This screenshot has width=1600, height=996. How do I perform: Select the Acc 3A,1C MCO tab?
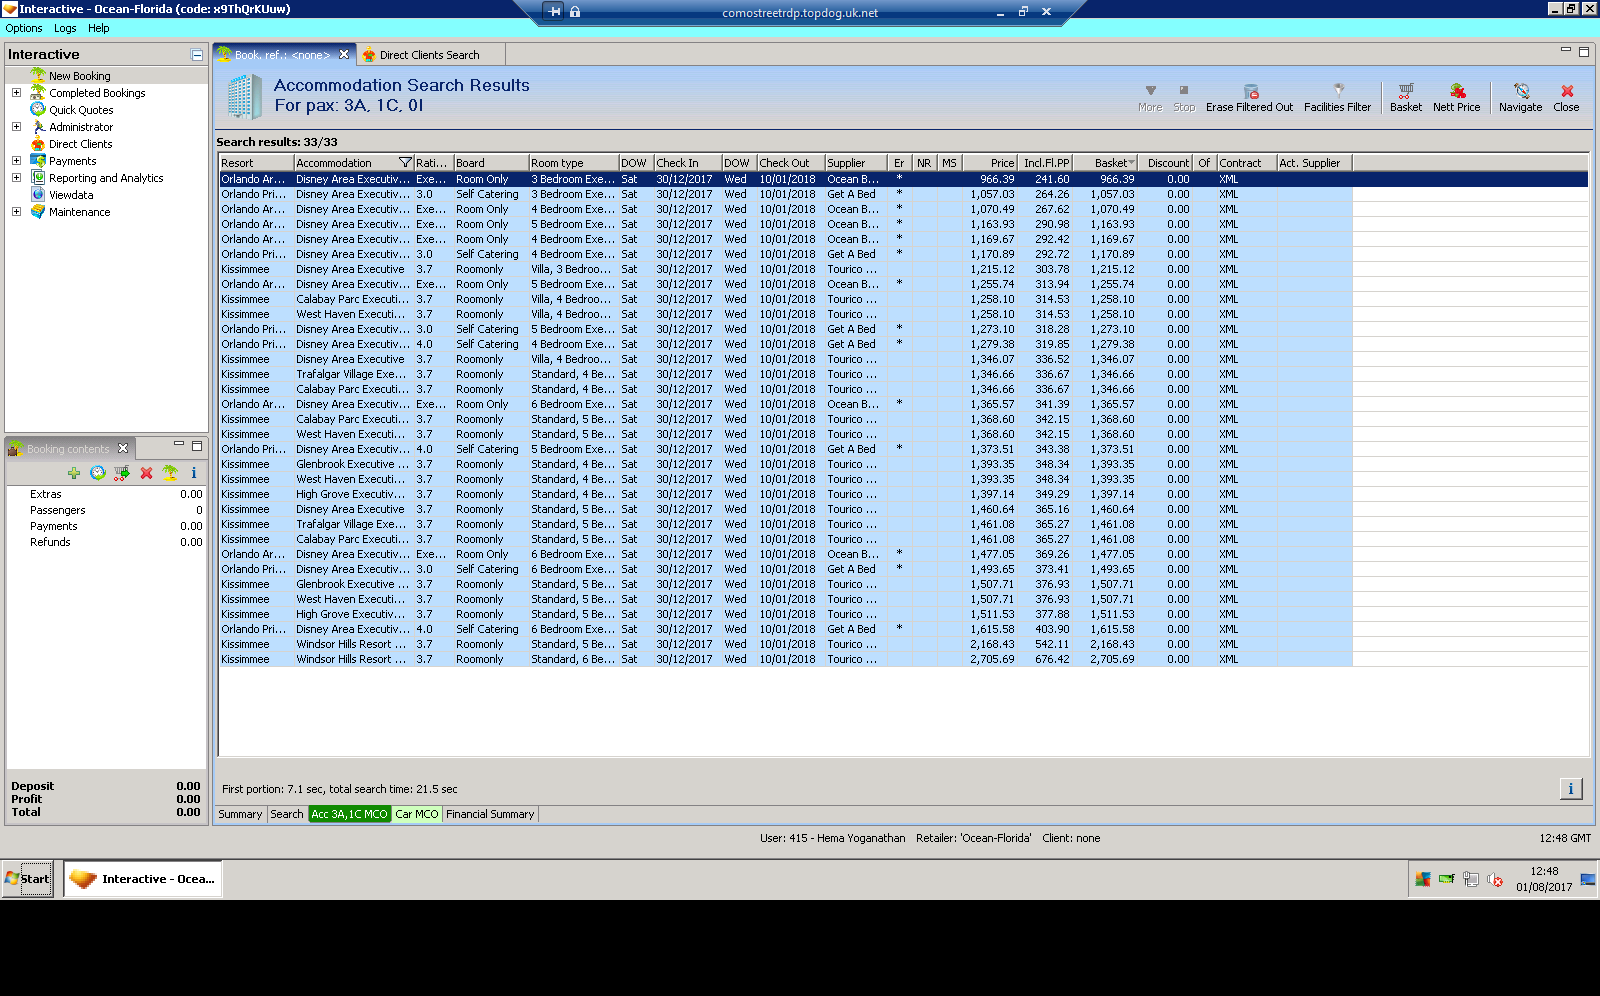point(349,814)
